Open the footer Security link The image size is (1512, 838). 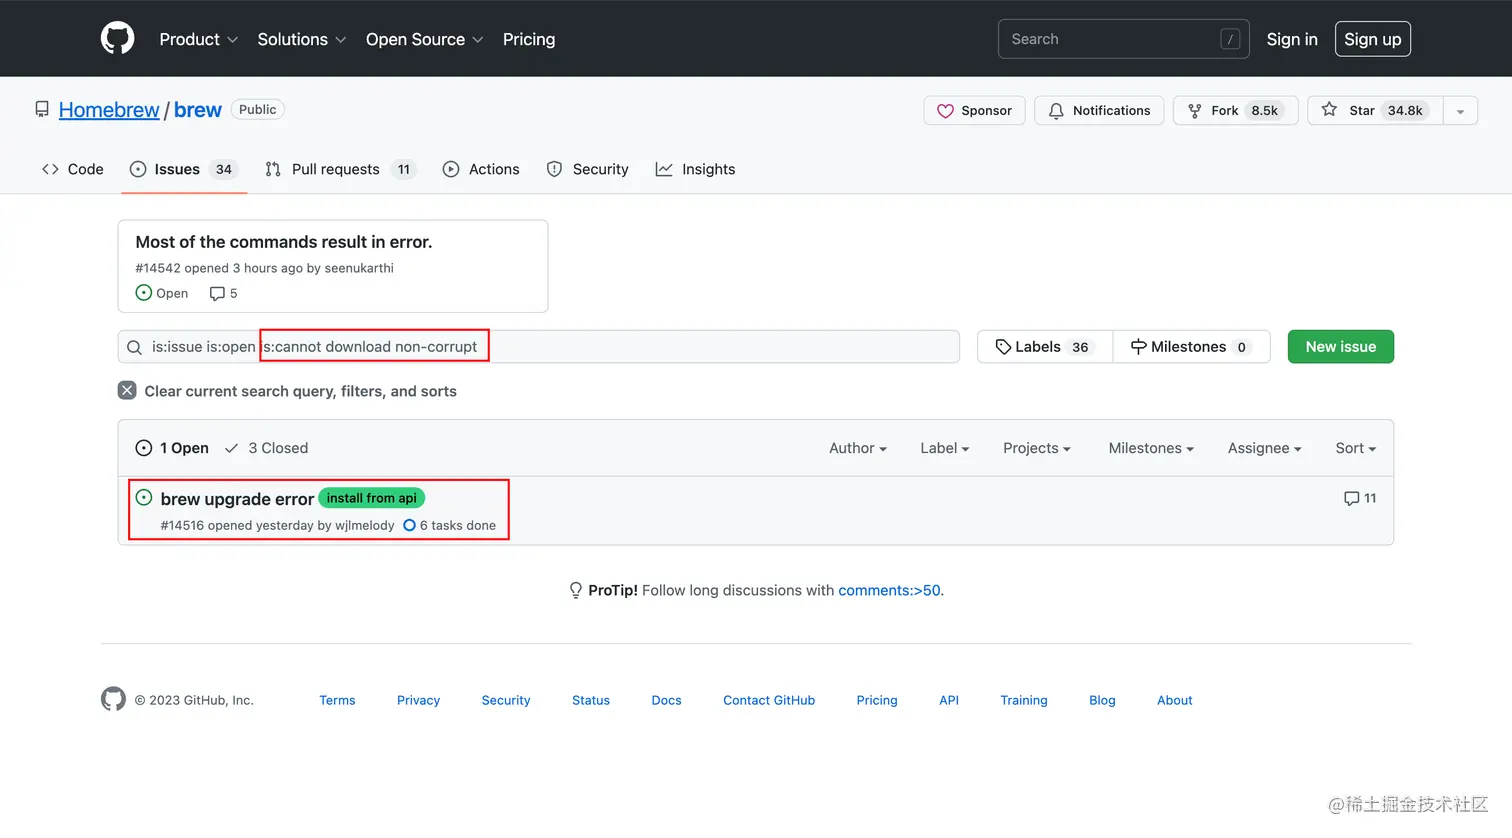[506, 700]
